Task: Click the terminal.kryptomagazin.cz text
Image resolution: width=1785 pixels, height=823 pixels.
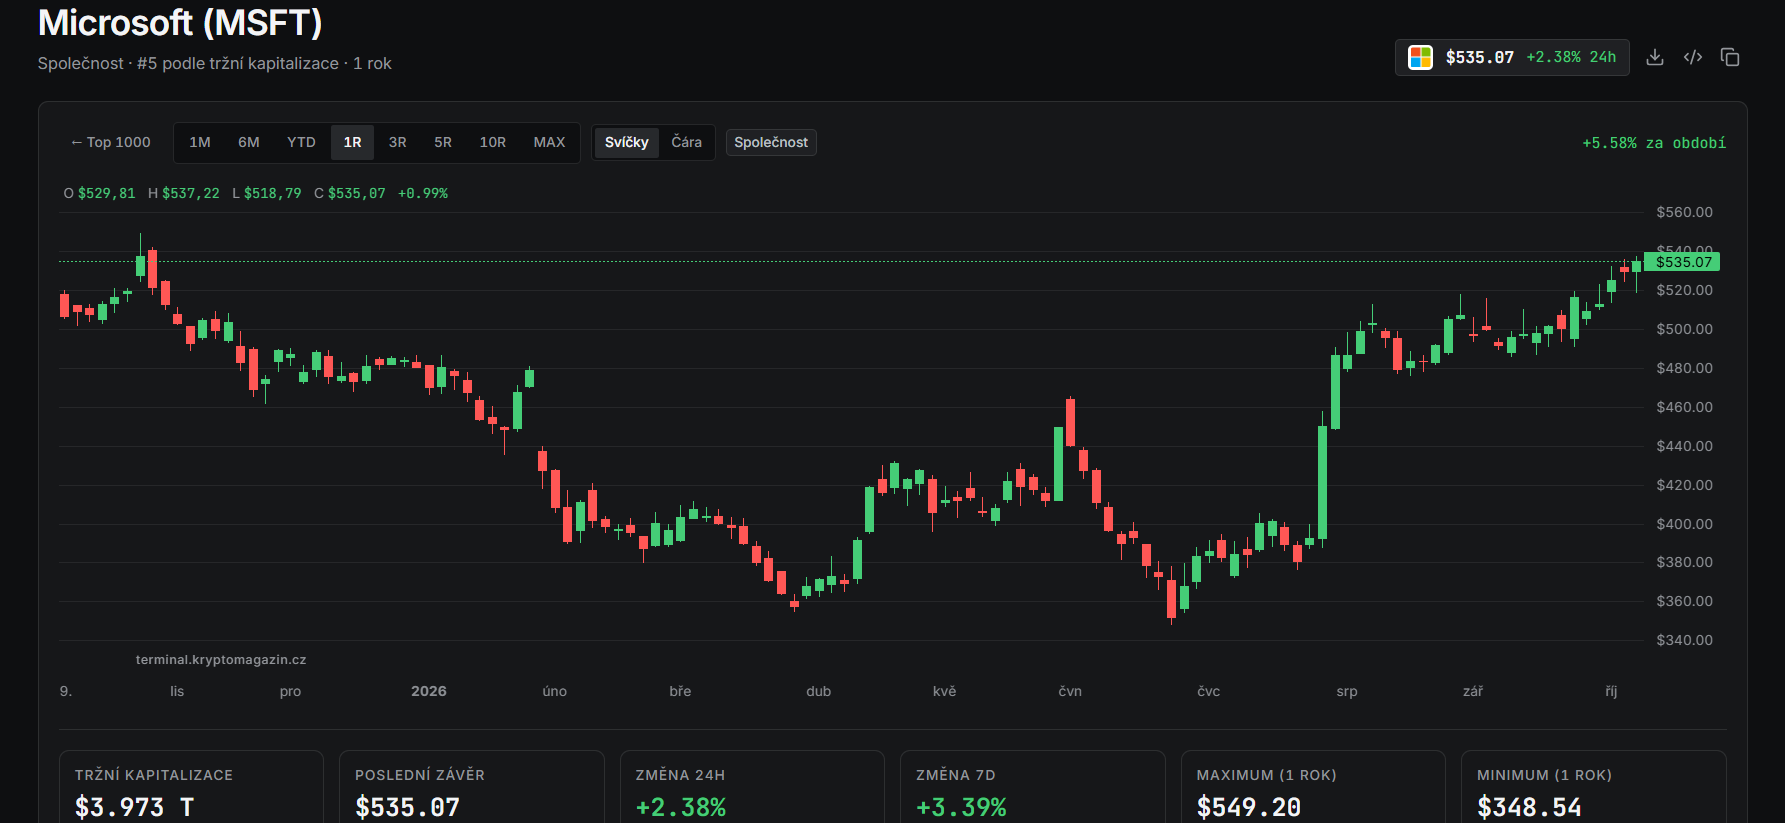Action: pyautogui.click(x=221, y=660)
